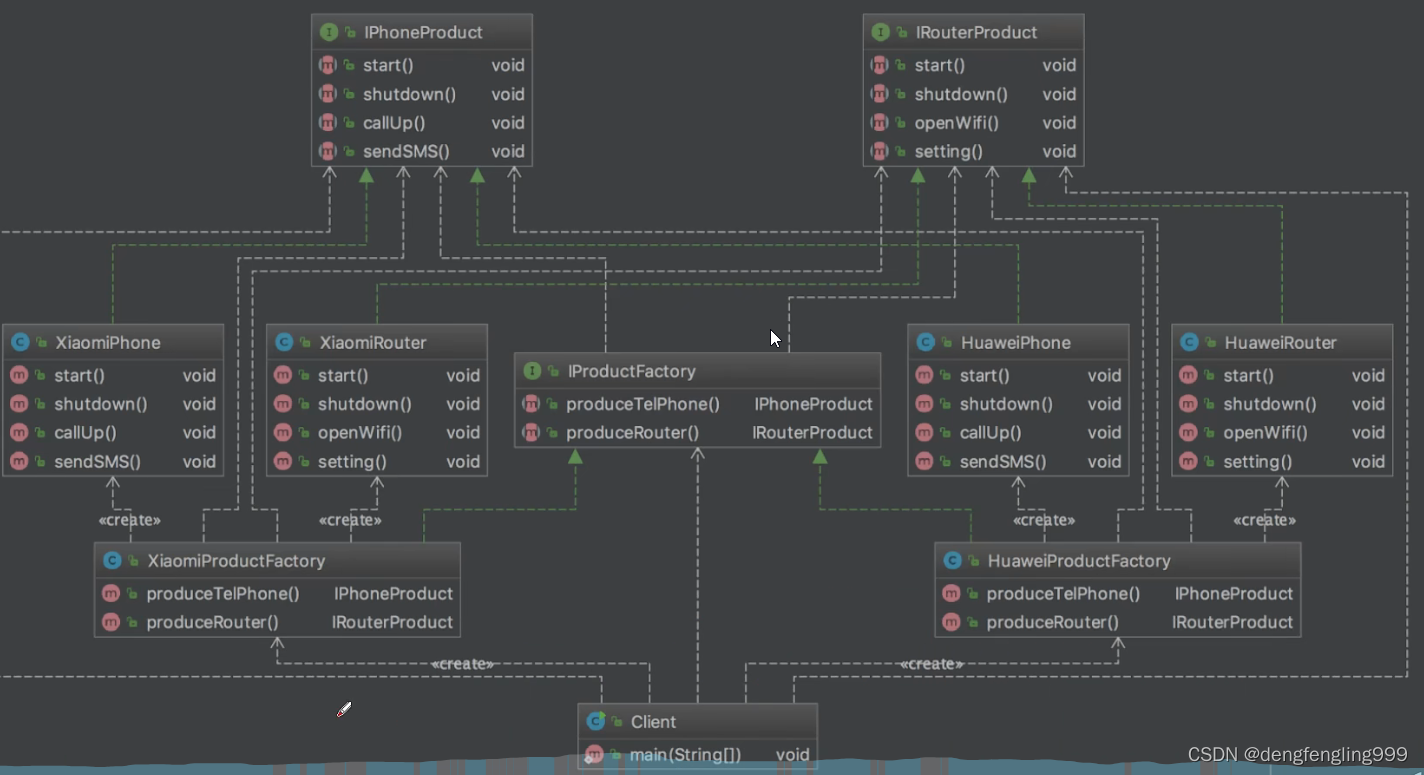Select the XiaomiProductFactory node title

(236, 561)
